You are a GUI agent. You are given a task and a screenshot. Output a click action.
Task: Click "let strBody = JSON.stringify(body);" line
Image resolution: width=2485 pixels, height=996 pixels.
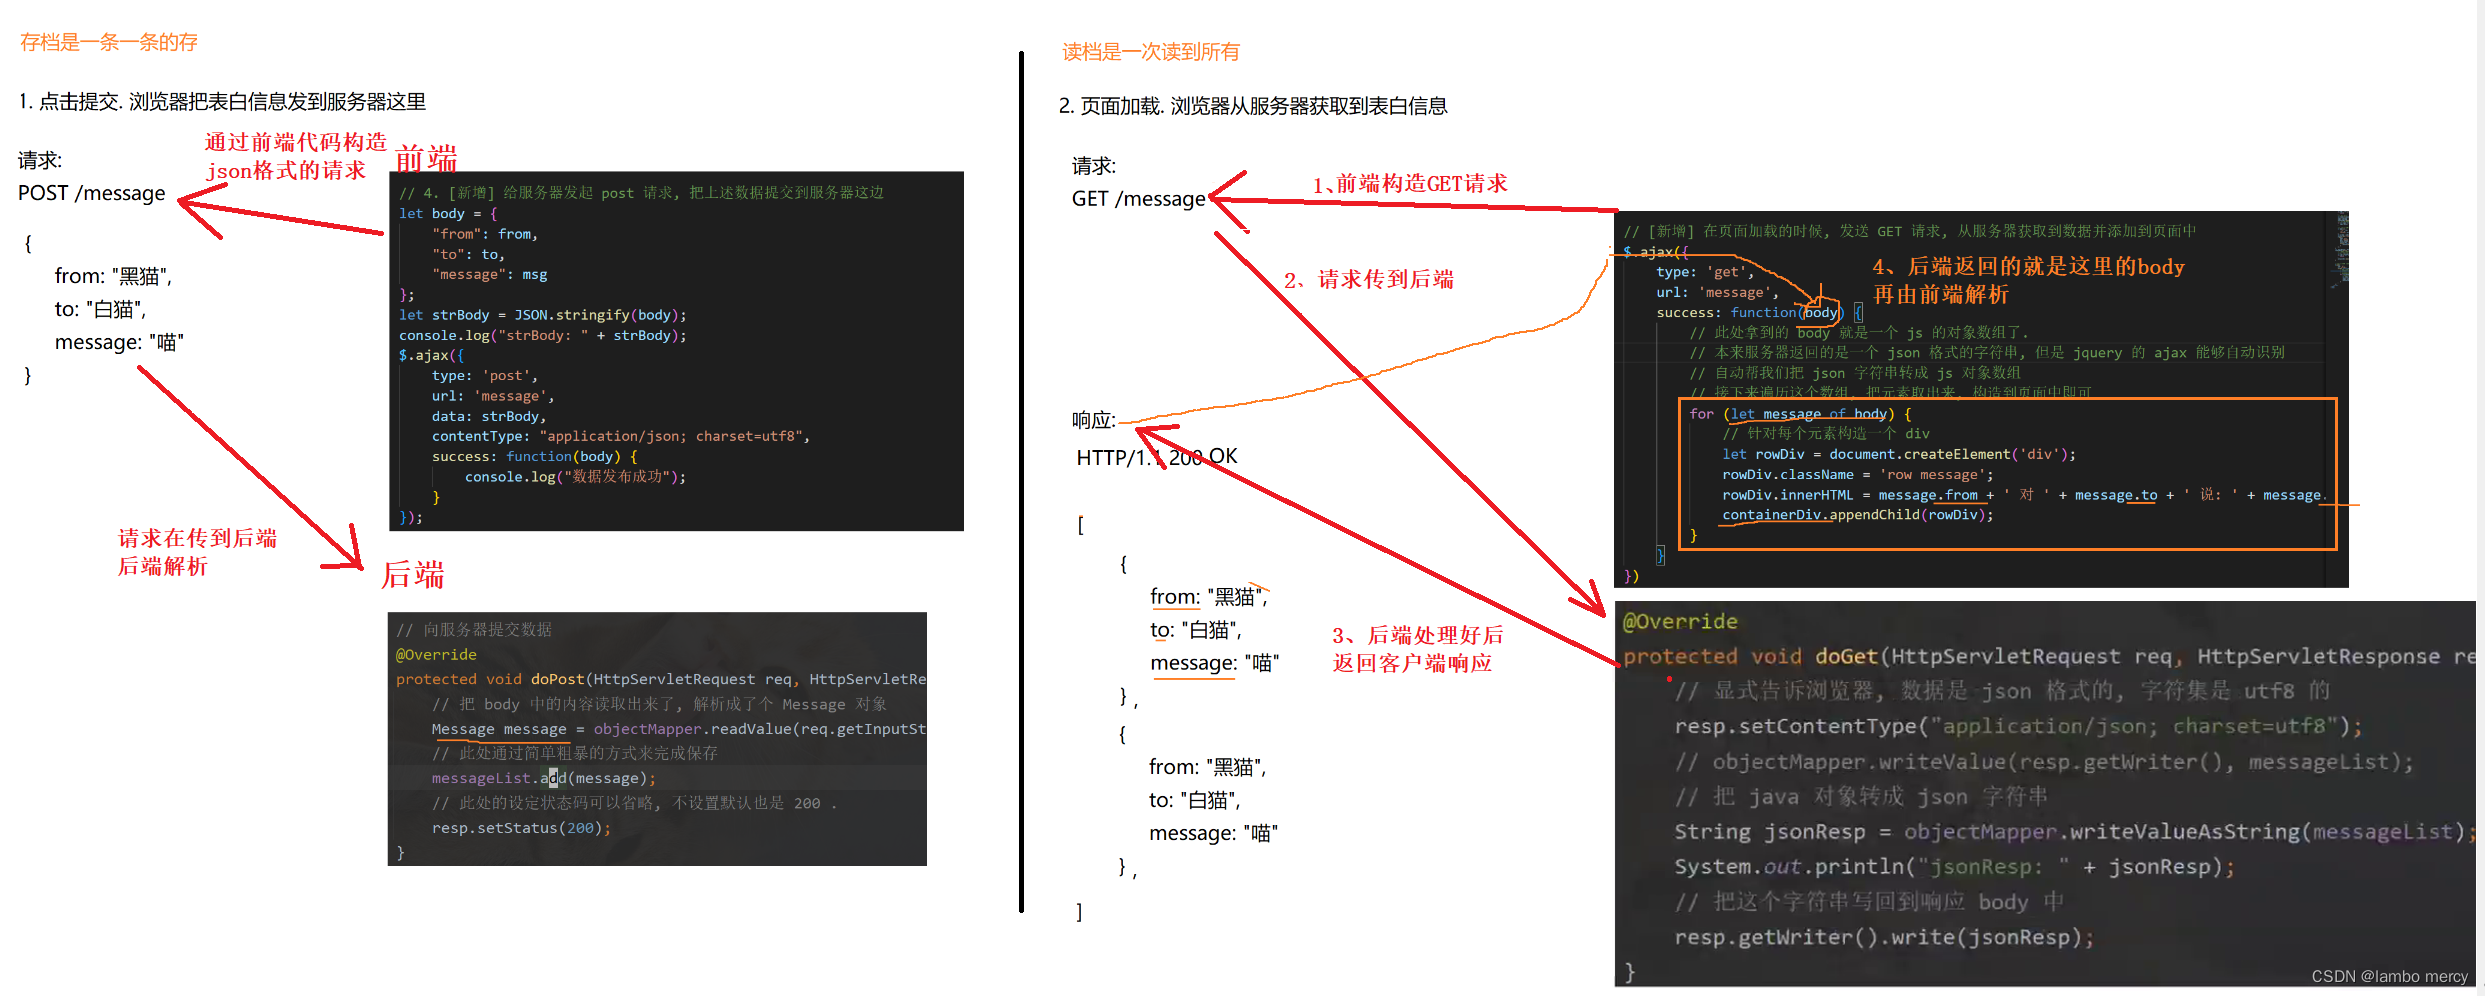pyautogui.click(x=543, y=315)
